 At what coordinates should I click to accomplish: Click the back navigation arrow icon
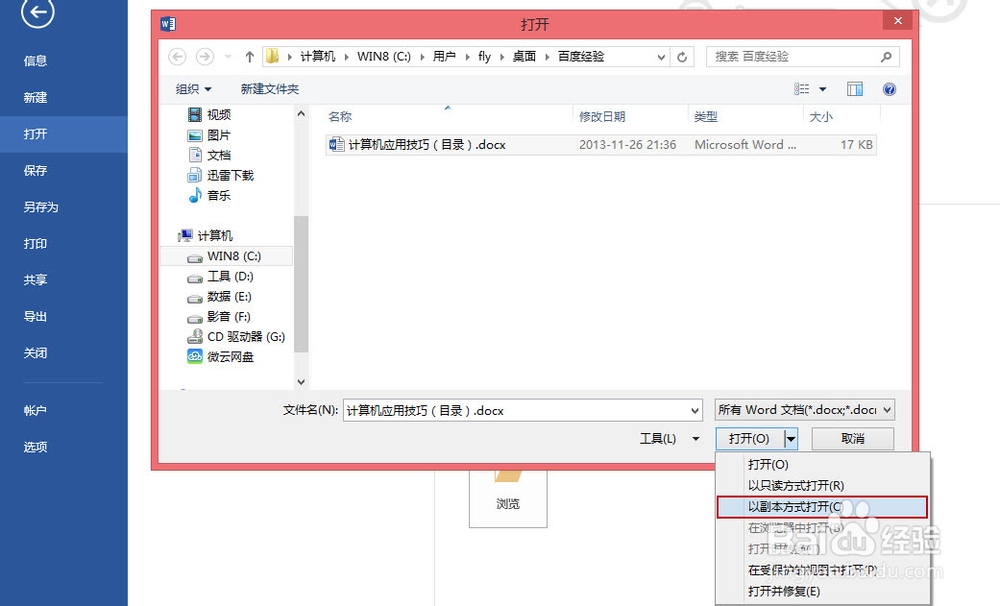178,56
